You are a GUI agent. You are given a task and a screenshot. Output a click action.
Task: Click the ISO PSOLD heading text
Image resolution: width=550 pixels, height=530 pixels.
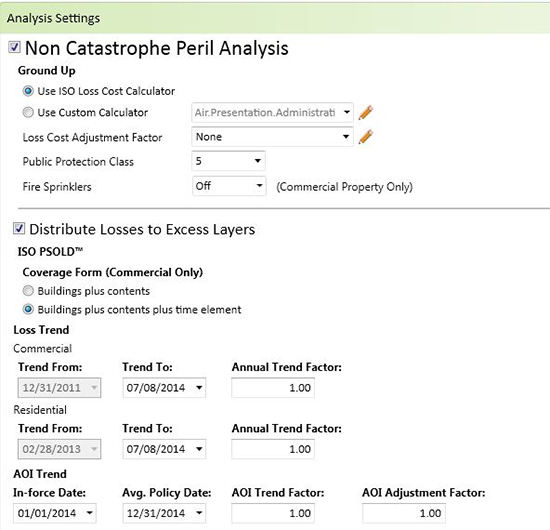click(50, 252)
